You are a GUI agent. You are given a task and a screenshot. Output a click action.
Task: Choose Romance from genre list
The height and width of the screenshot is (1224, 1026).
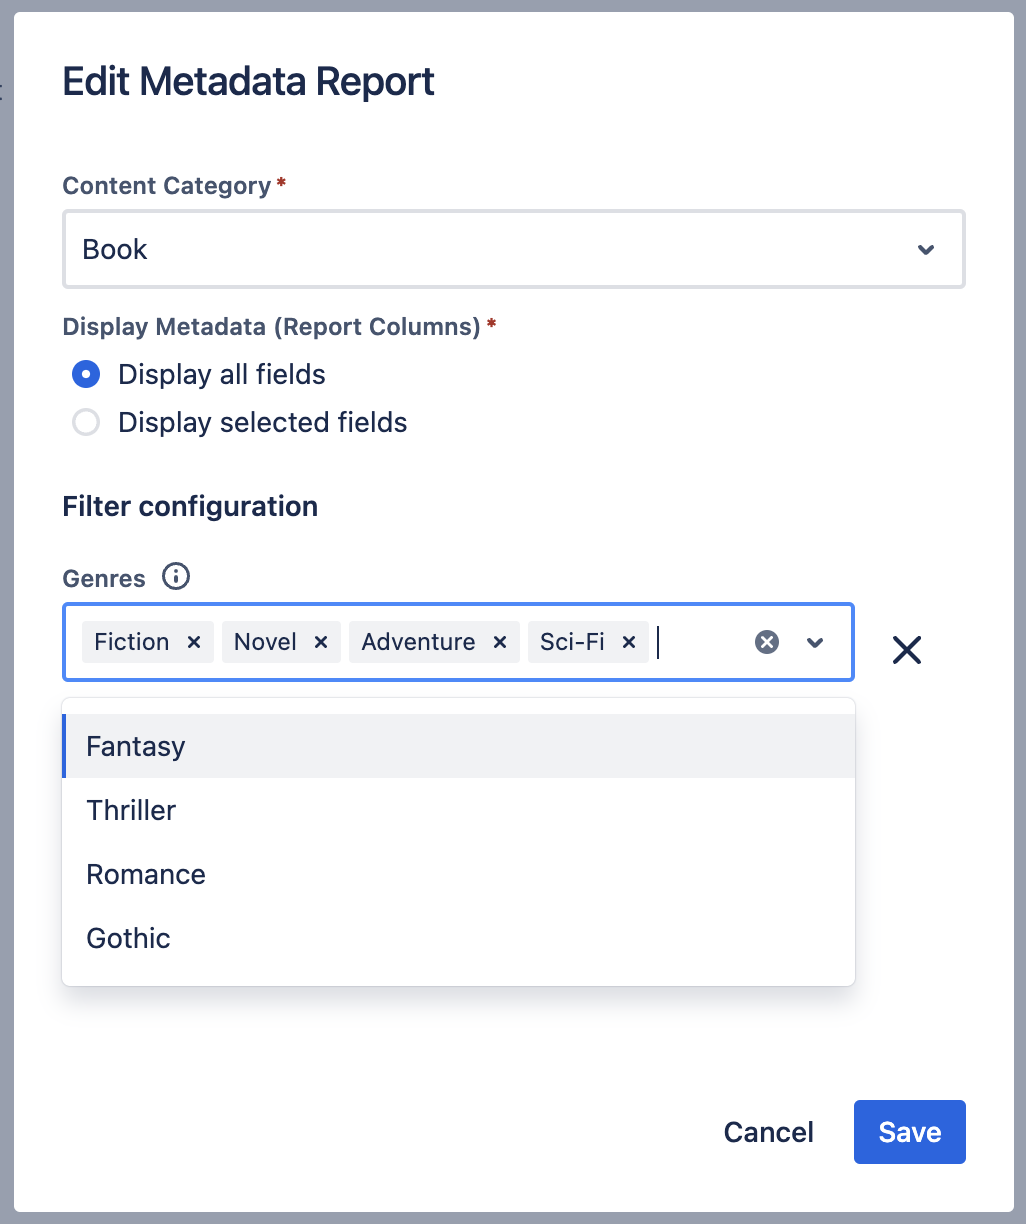point(146,874)
